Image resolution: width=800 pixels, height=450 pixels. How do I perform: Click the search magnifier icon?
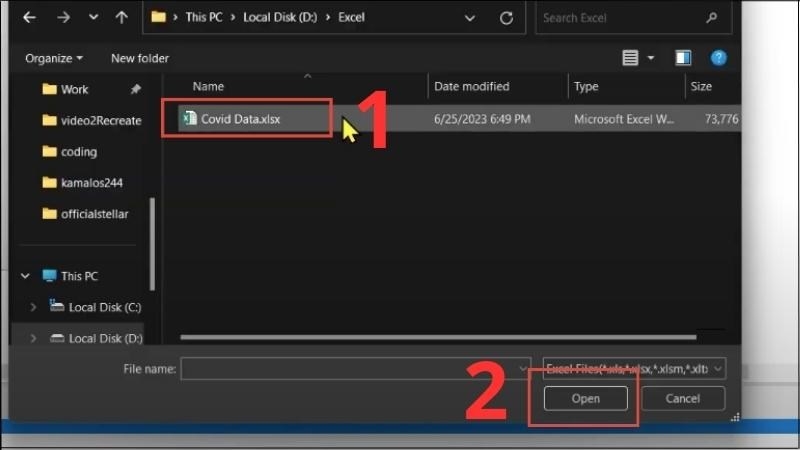[711, 18]
